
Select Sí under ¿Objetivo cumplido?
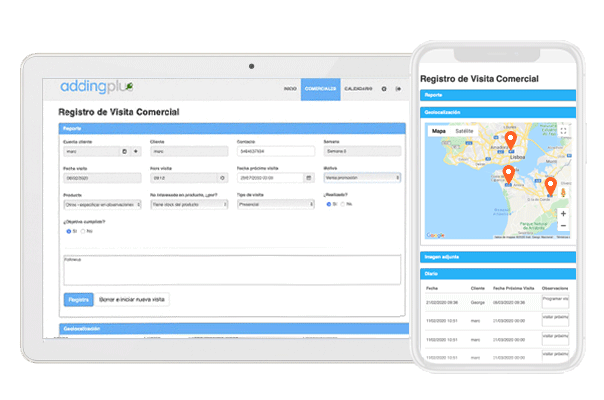pos(69,231)
